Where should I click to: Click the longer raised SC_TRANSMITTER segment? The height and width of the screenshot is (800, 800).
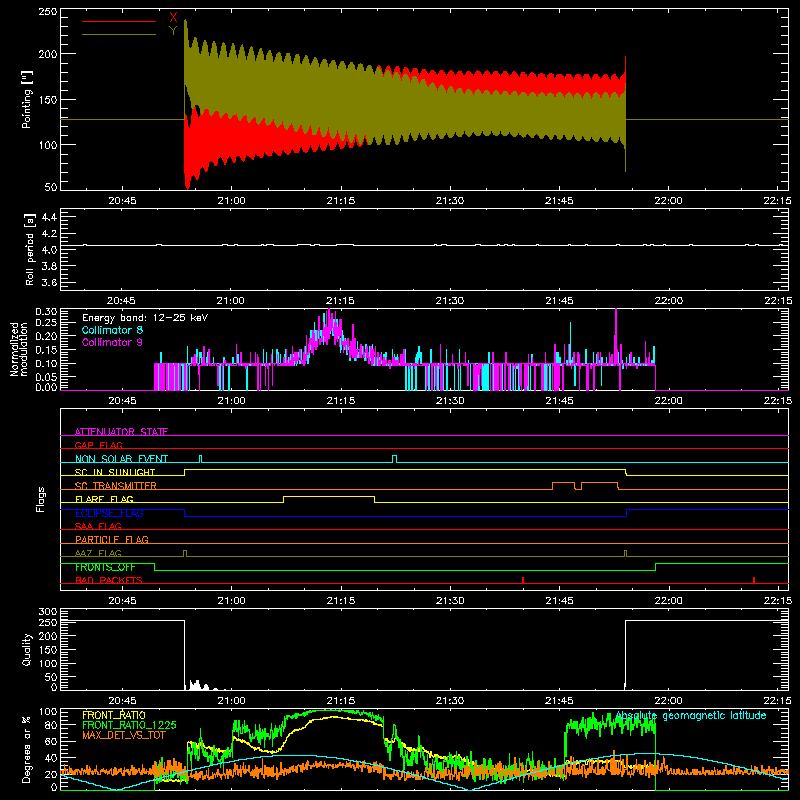[599, 483]
